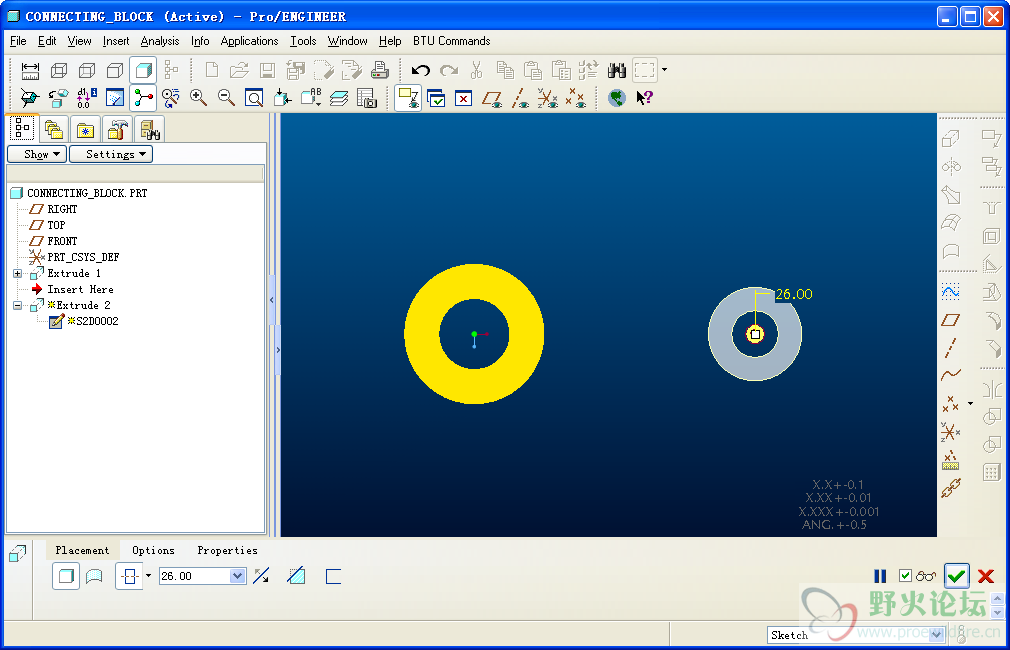Screen dimensions: 1010x650
Task: Select the FRONT datum plane in tree
Action: click(x=62, y=241)
